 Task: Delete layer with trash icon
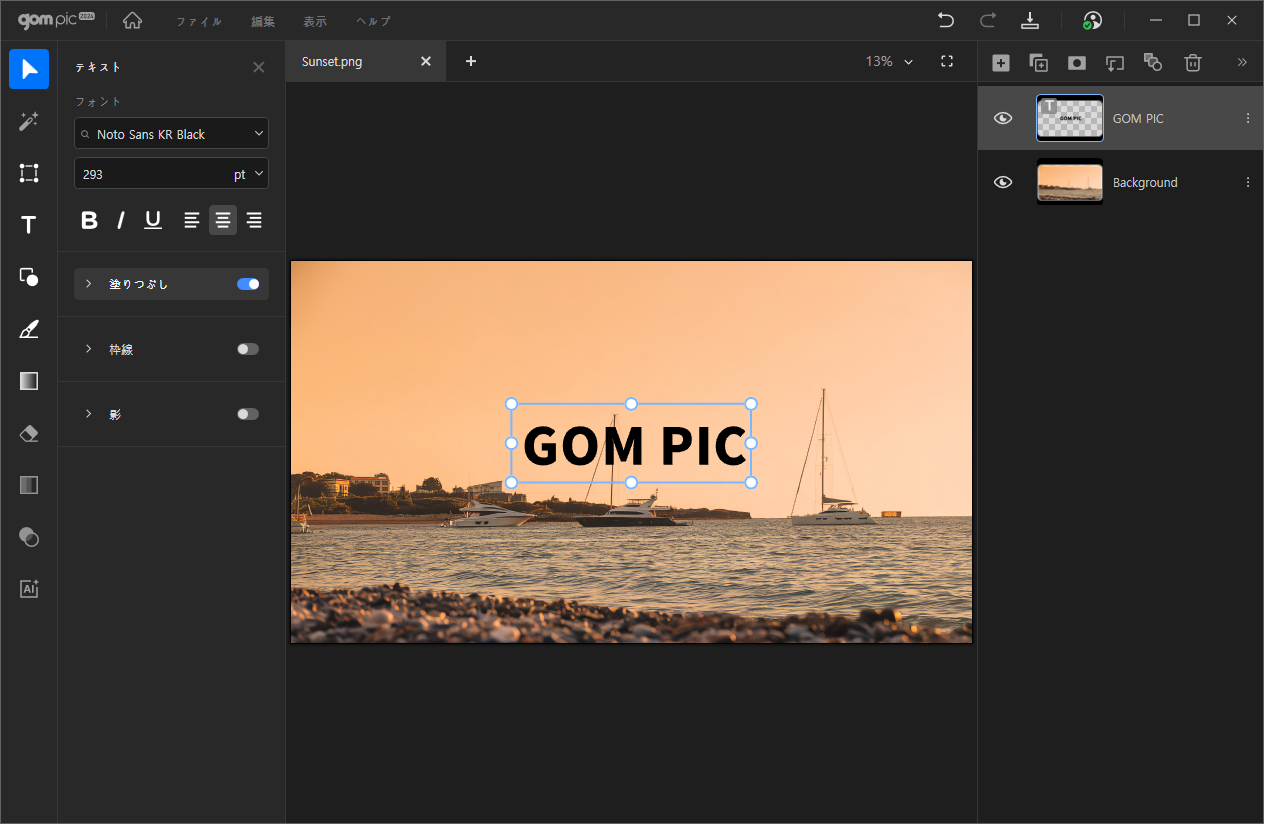[x=1192, y=63]
